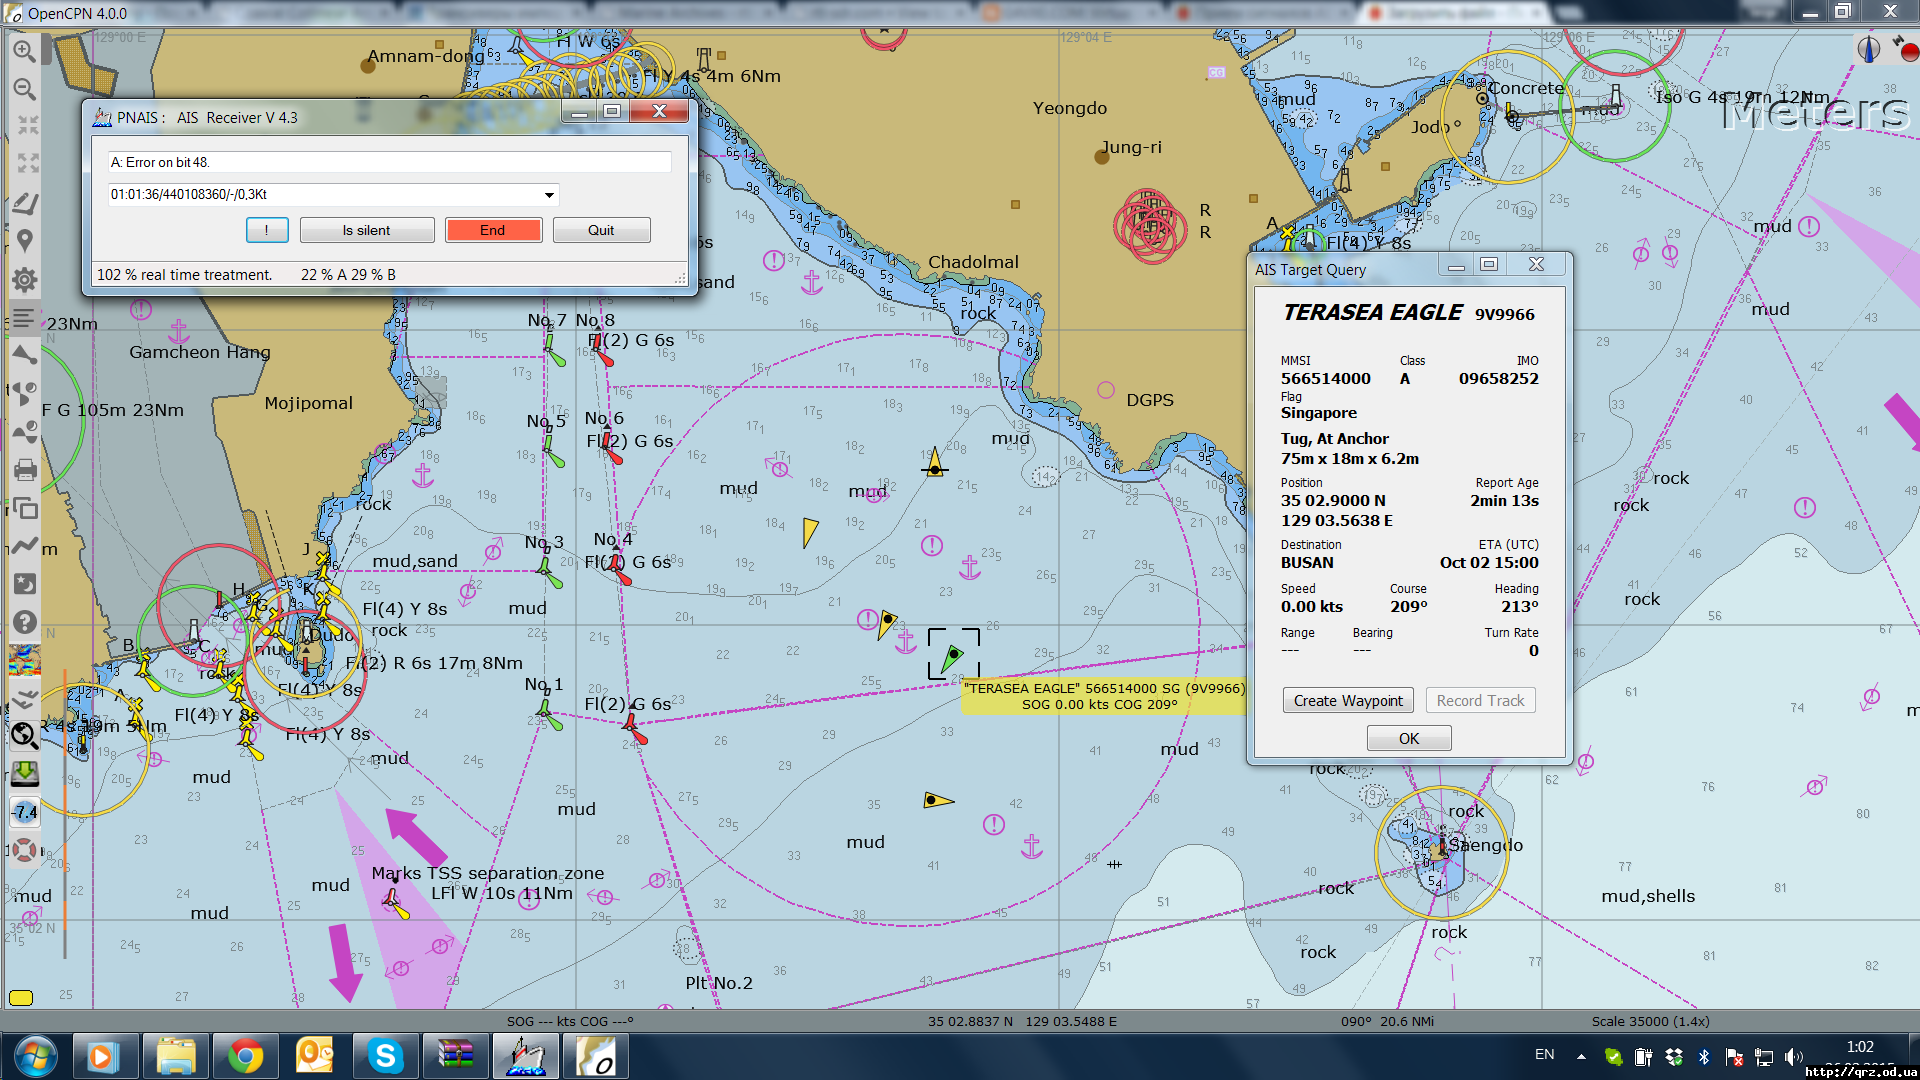Image resolution: width=1920 pixels, height=1080 pixels.
Task: Open volume control in tray
Action: [1793, 1056]
